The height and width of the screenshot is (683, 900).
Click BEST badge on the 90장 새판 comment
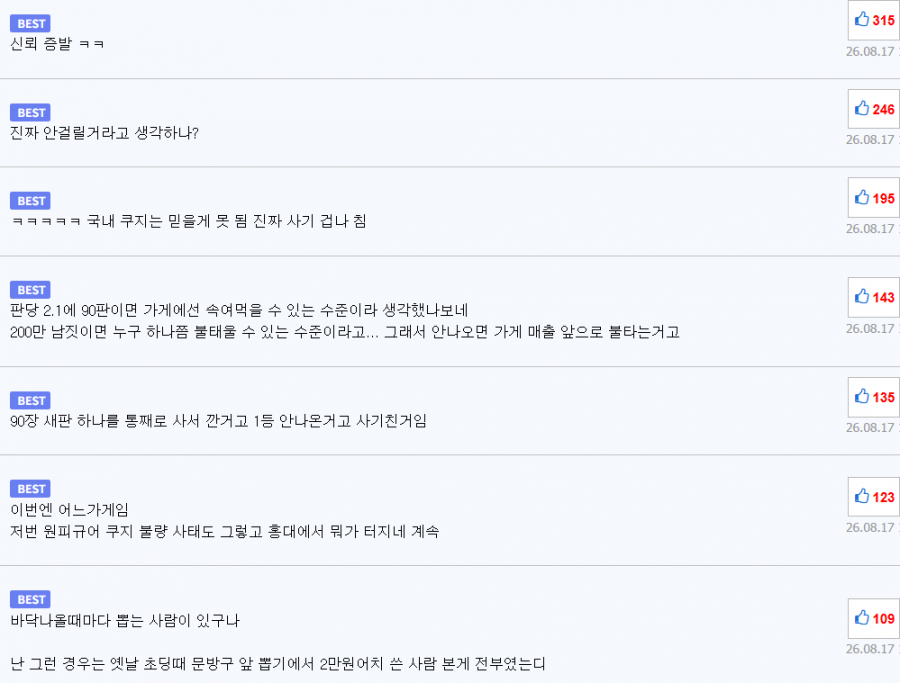click(x=30, y=401)
